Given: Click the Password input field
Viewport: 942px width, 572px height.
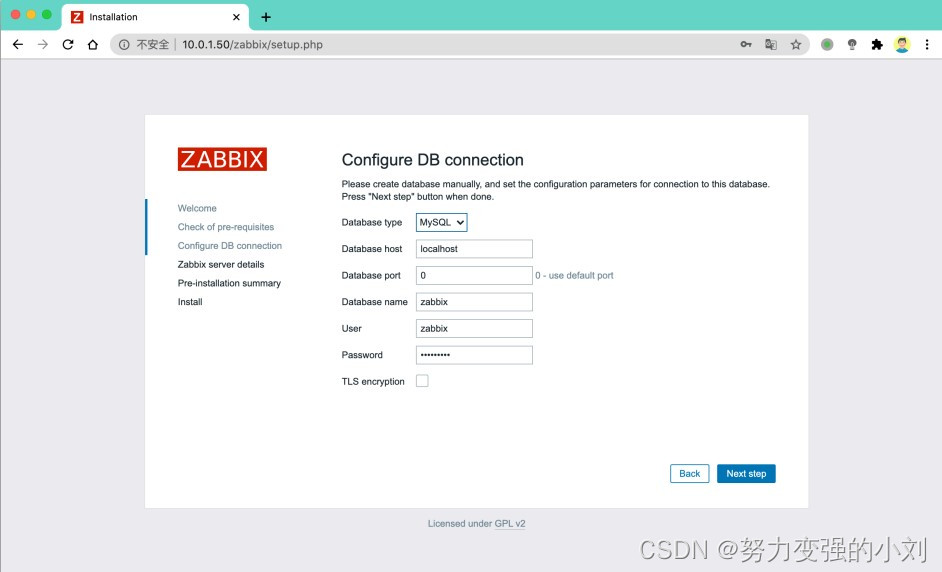Looking at the screenshot, I should click(x=474, y=355).
